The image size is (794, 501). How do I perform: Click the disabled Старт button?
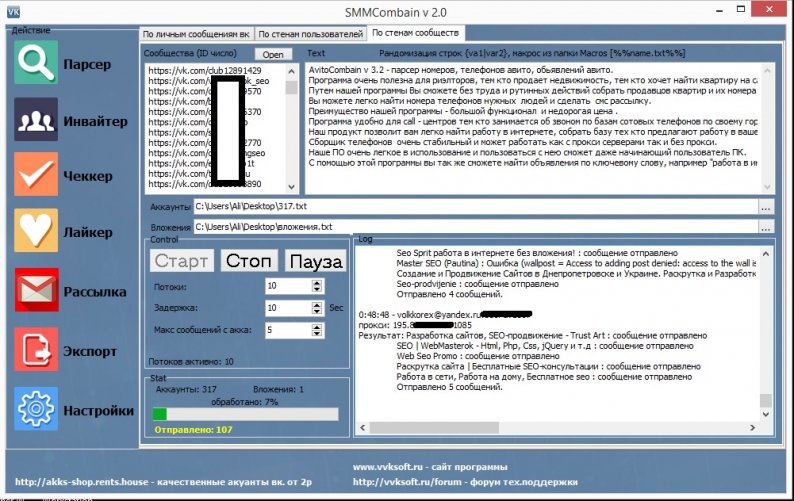(x=181, y=261)
